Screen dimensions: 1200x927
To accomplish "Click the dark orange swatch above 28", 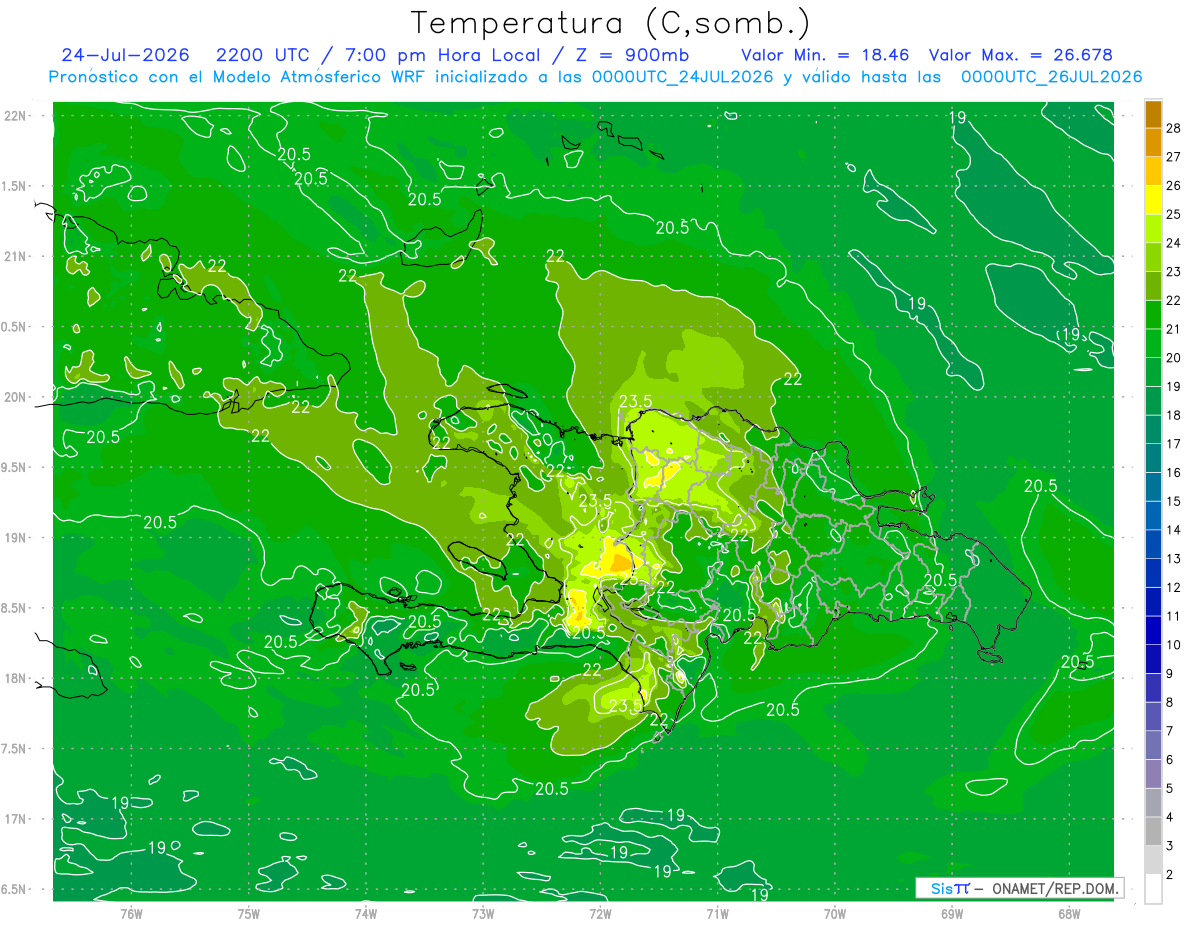I will click(1153, 114).
